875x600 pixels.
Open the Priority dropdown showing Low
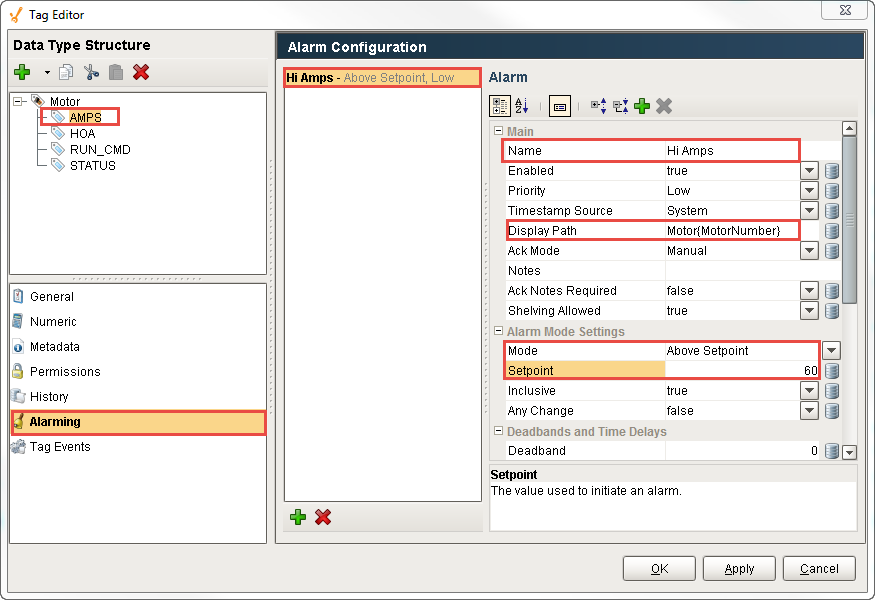(811, 190)
